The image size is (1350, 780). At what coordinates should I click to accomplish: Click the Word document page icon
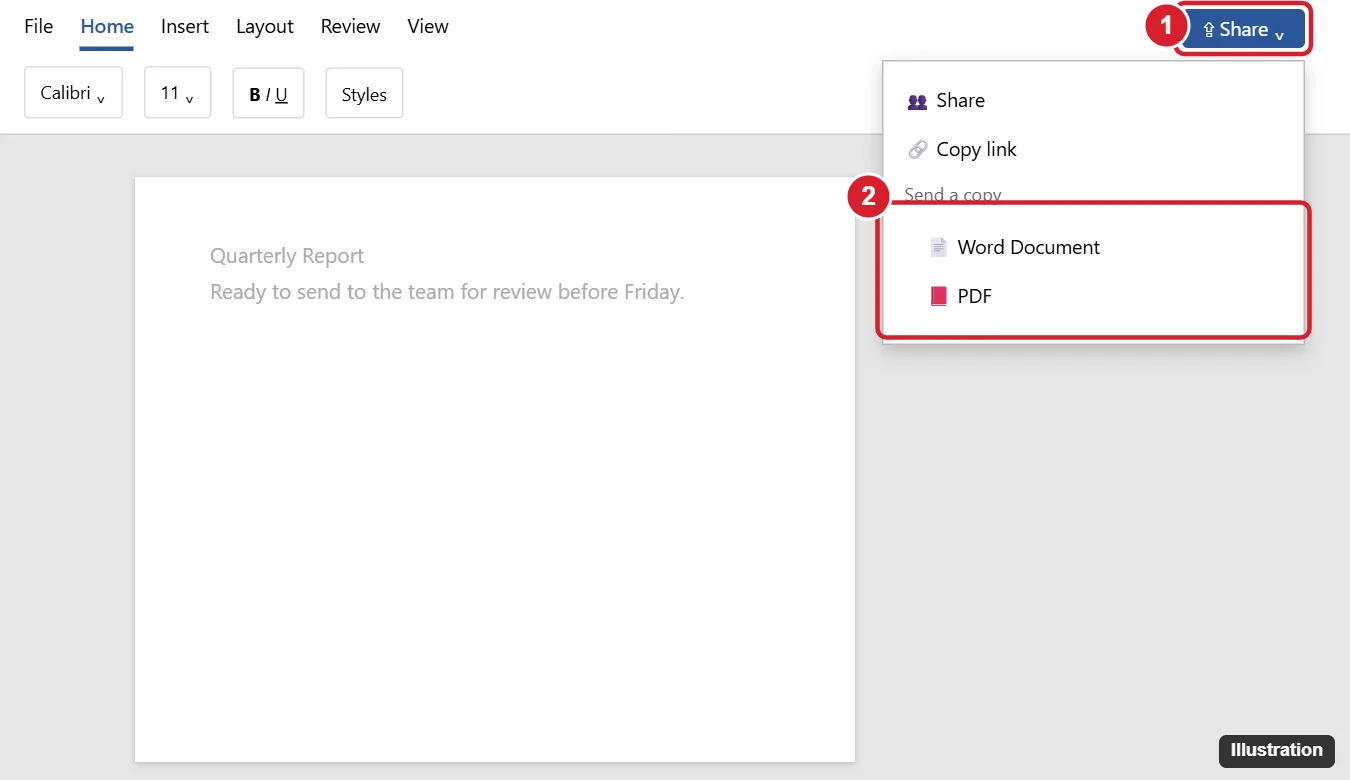coord(938,247)
